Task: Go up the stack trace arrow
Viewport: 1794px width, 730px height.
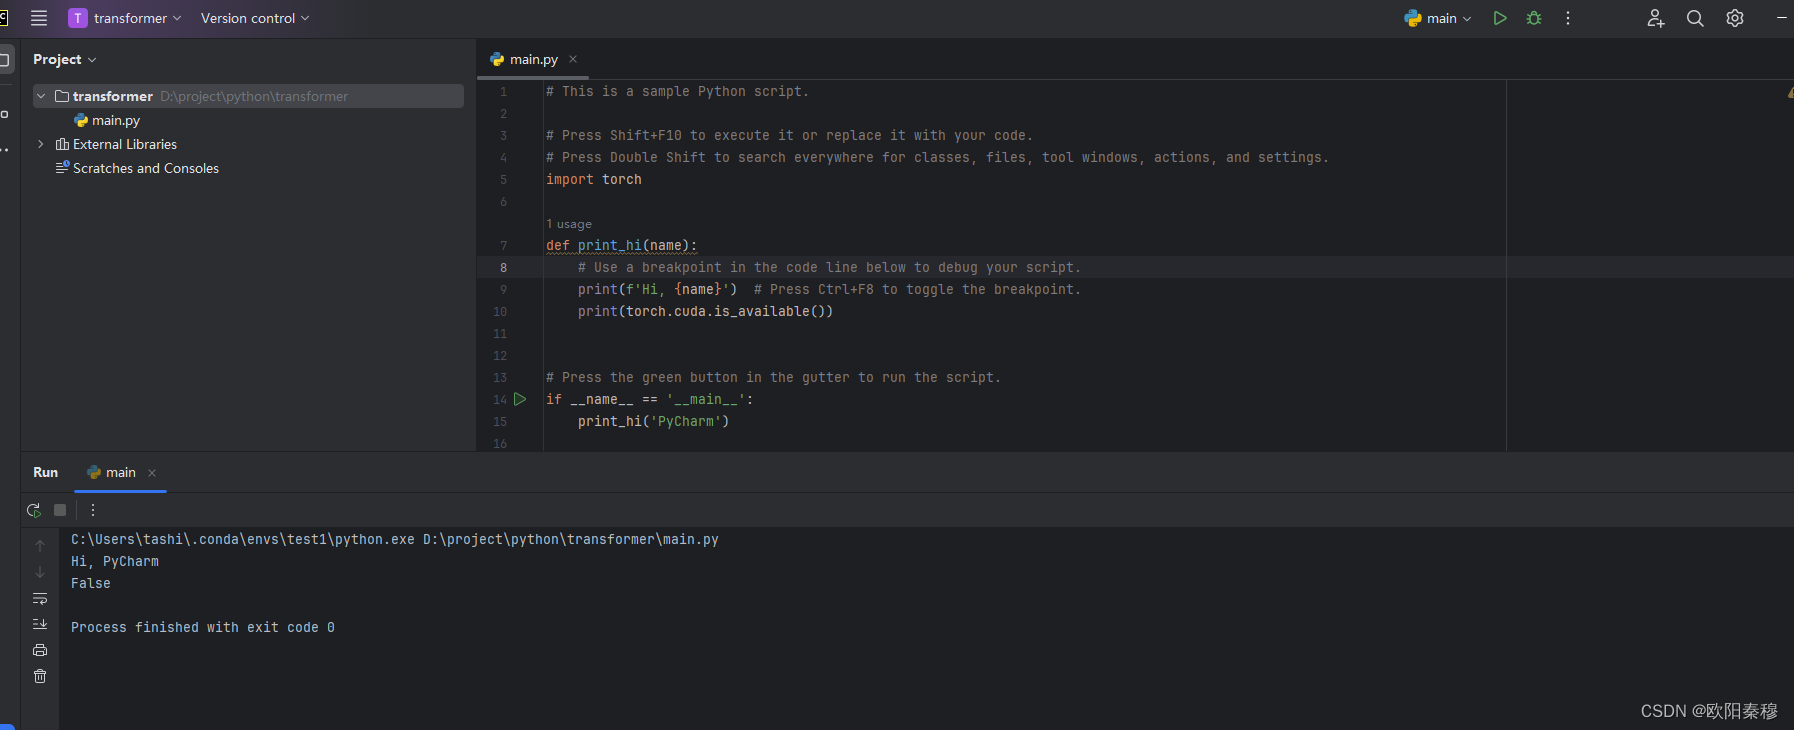Action: tap(40, 546)
